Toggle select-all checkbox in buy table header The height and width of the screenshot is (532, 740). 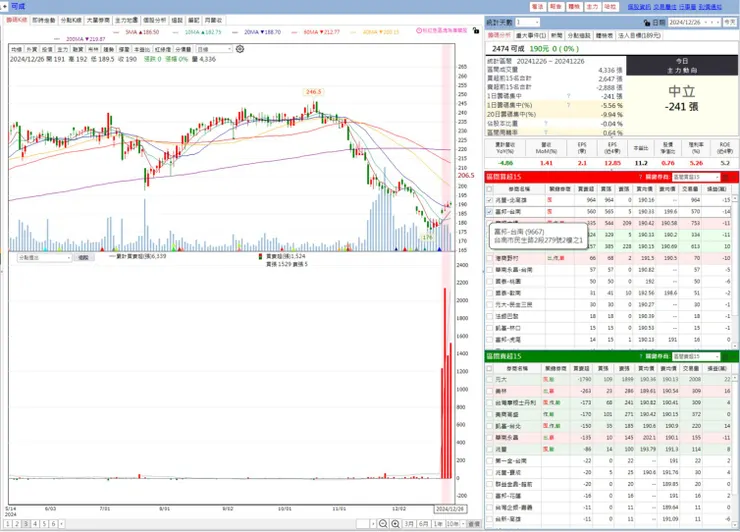(489, 189)
